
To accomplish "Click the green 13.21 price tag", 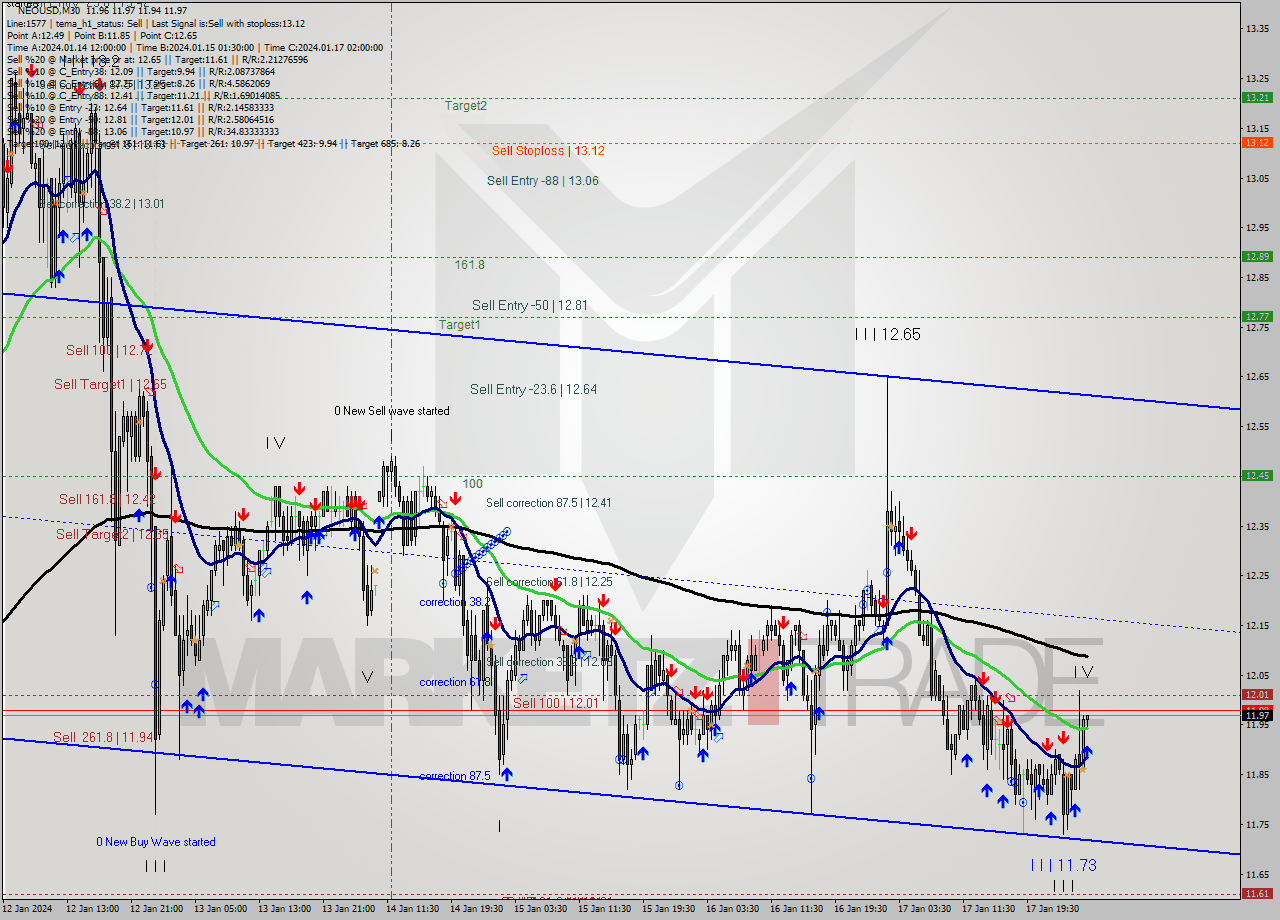I will pos(1256,97).
